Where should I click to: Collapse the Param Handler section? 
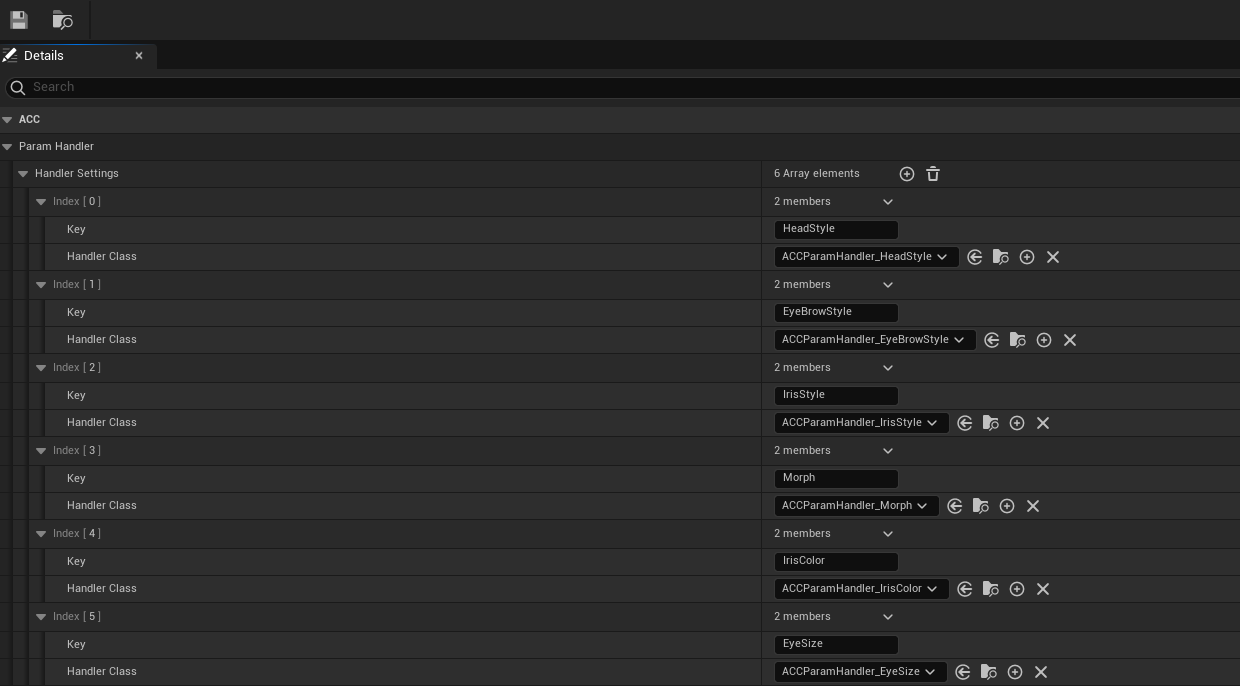tap(8, 146)
